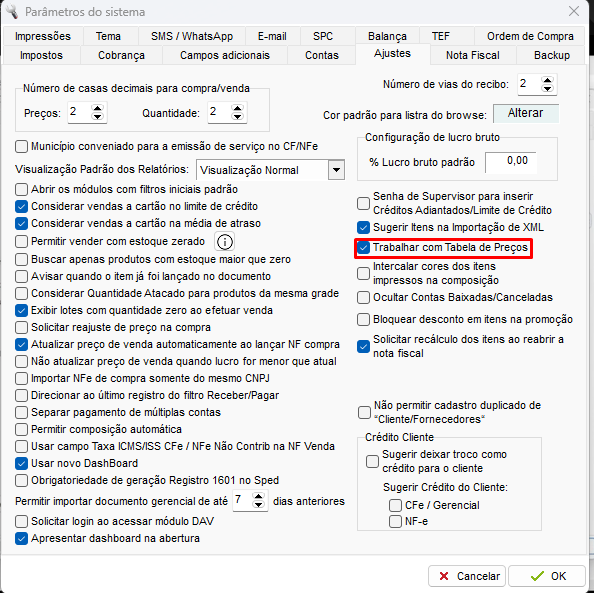Image resolution: width=594 pixels, height=593 pixels.
Task: Enable Permitir vender com estoque zerado
Action: point(21,241)
